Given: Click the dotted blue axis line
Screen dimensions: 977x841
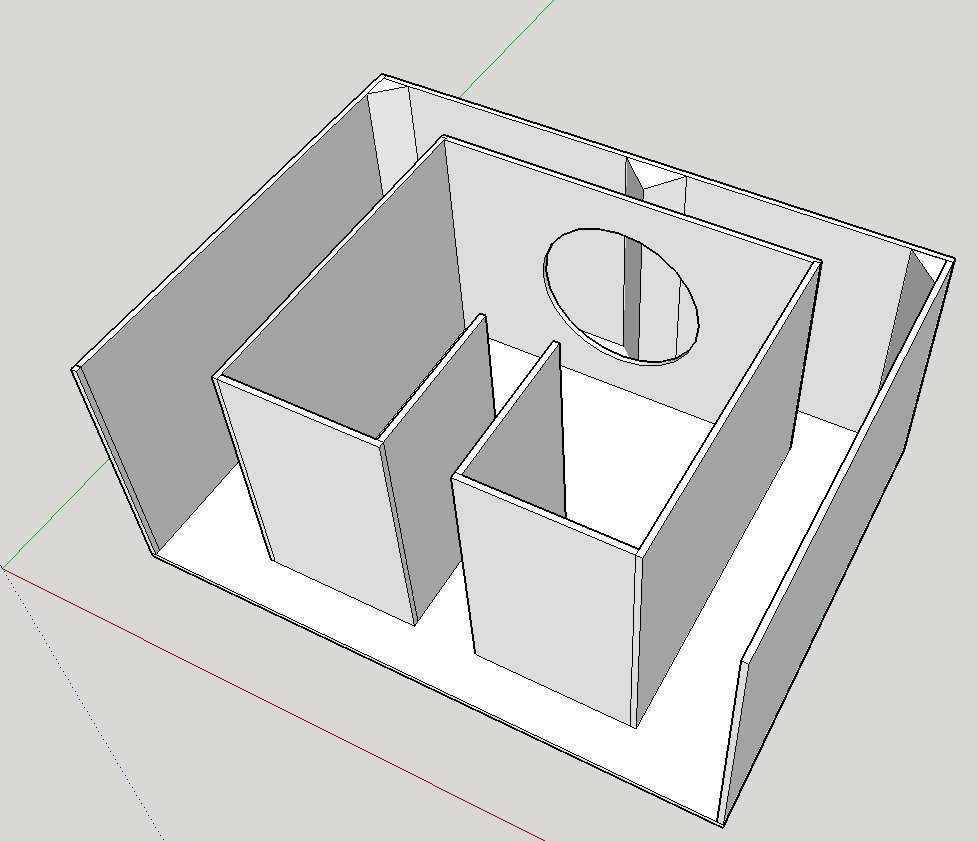Looking at the screenshot, I should click(x=84, y=704).
